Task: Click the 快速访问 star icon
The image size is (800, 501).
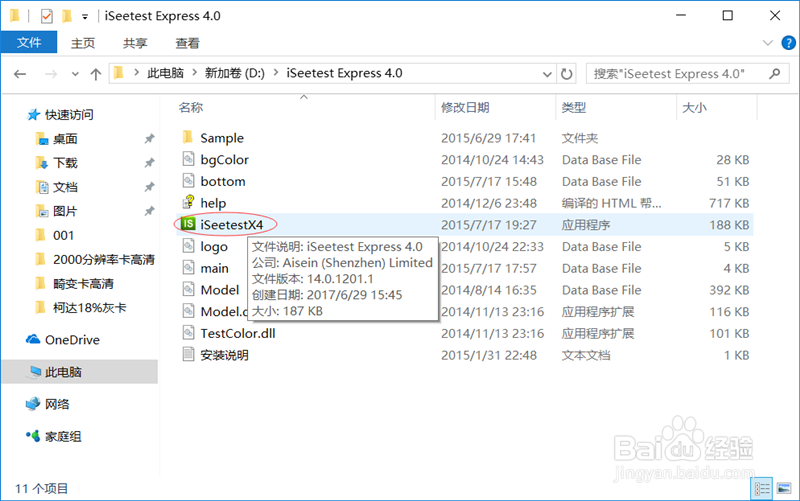Action: coord(33,114)
